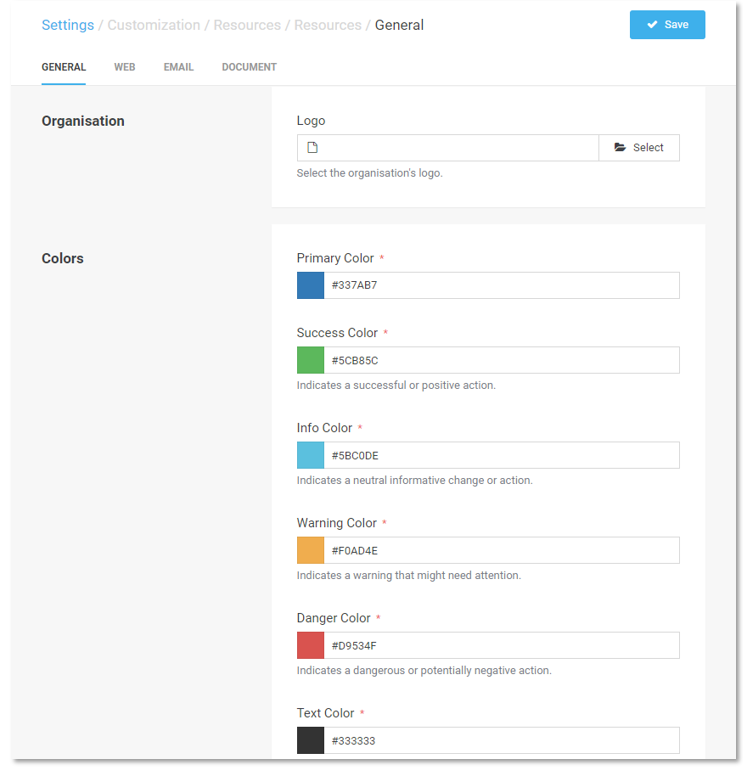
Task: Click the Logo file path input
Action: click(460, 148)
